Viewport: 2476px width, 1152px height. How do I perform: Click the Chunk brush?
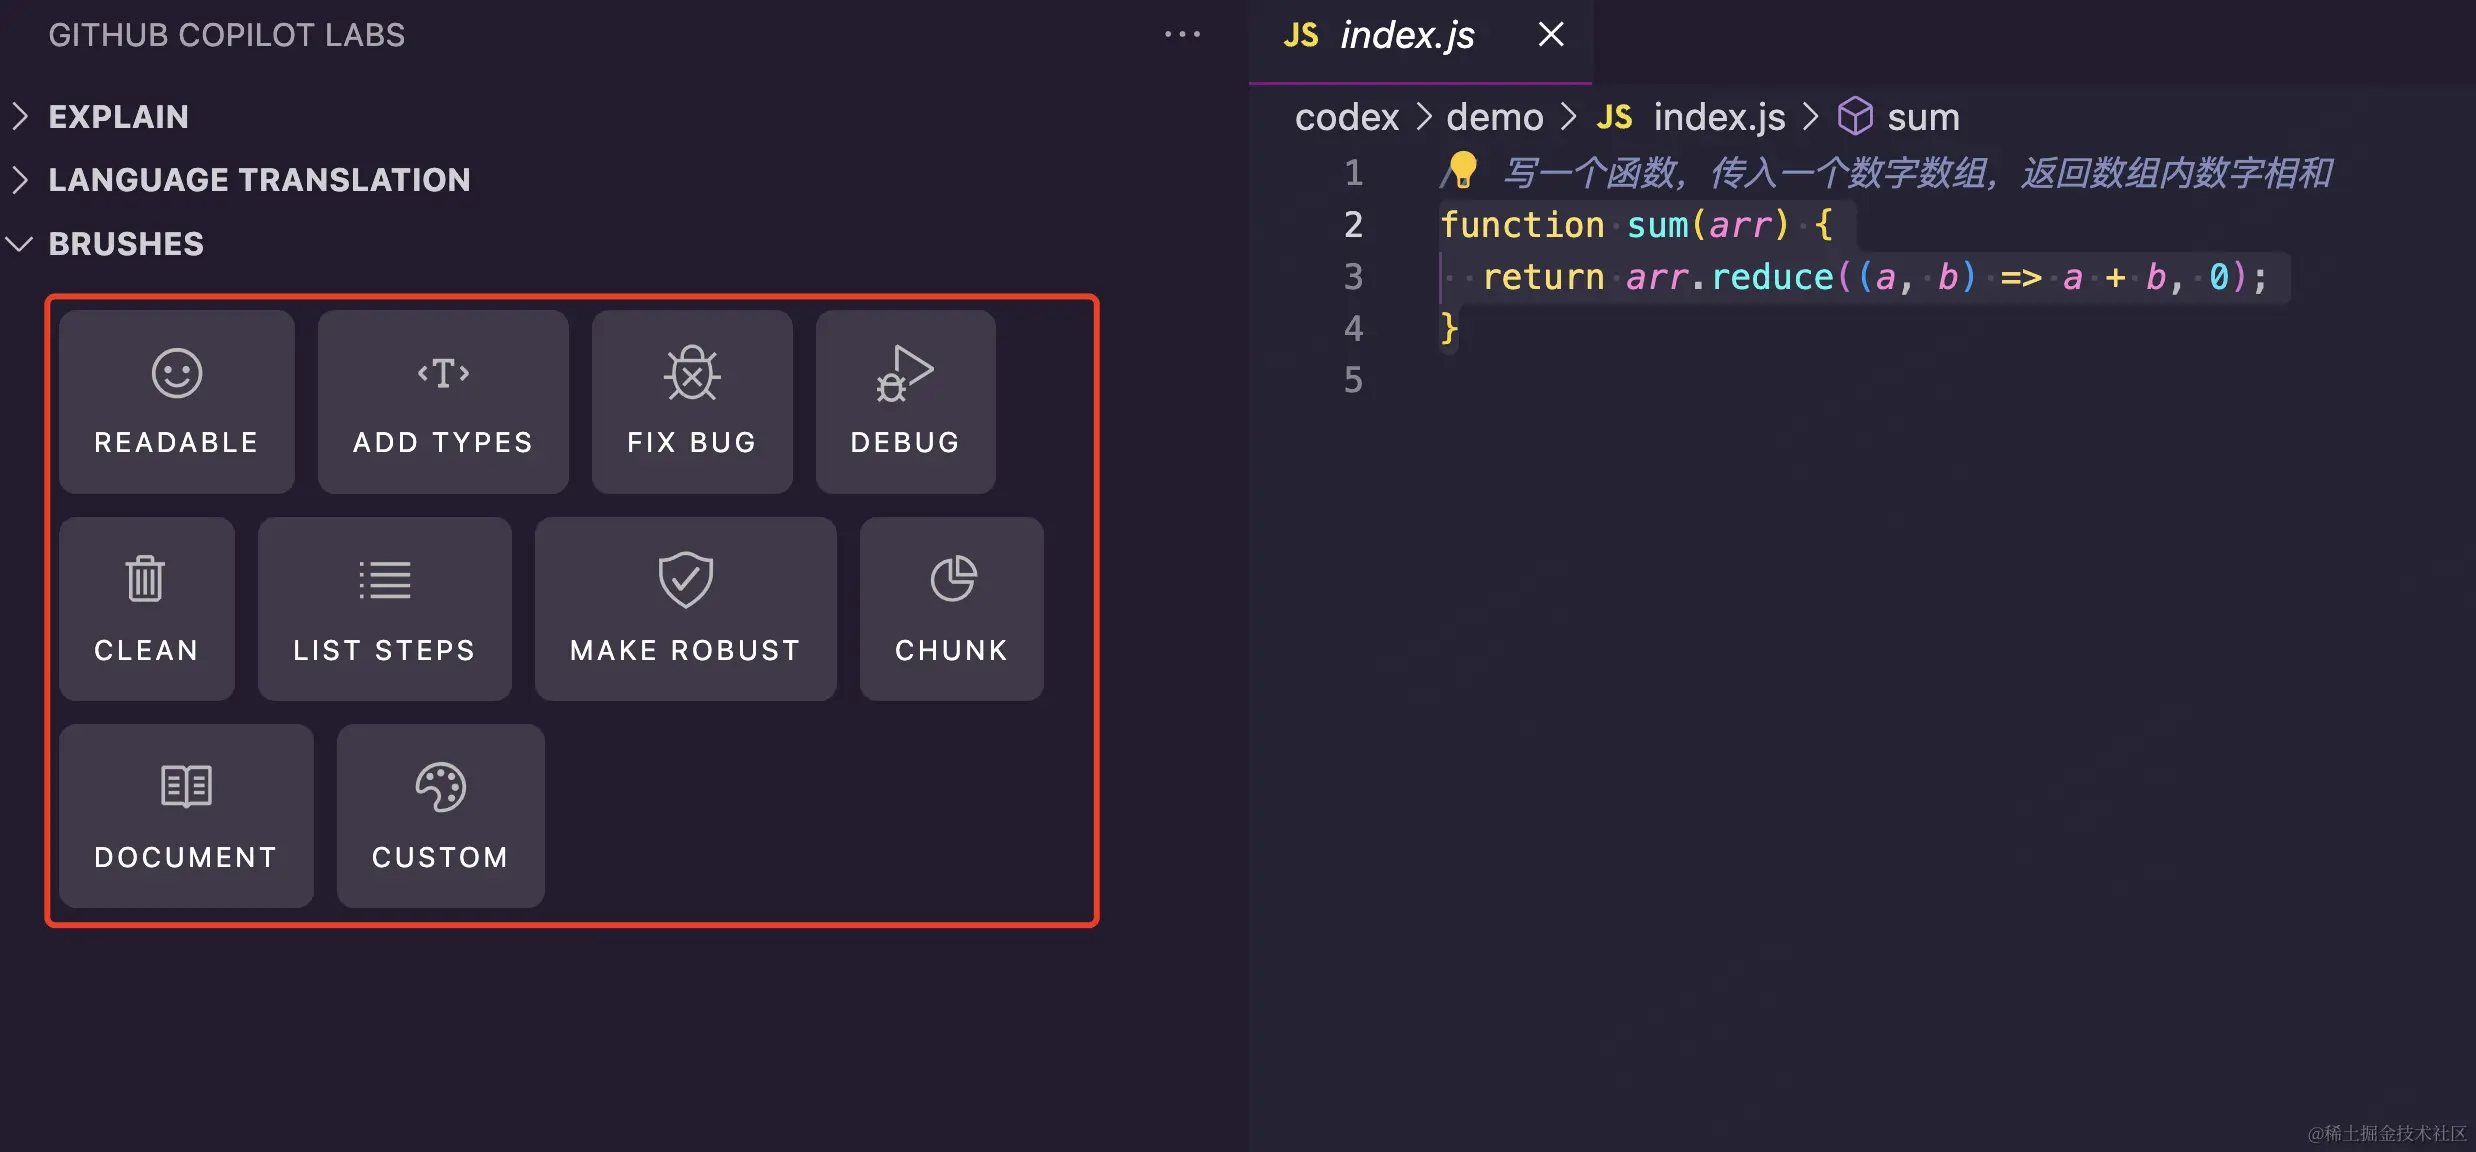(951, 608)
